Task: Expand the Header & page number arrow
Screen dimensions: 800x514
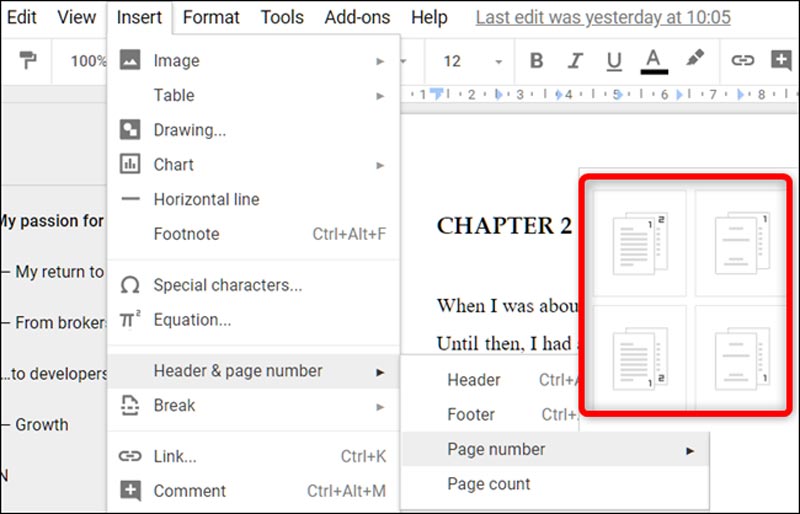Action: tap(380, 372)
